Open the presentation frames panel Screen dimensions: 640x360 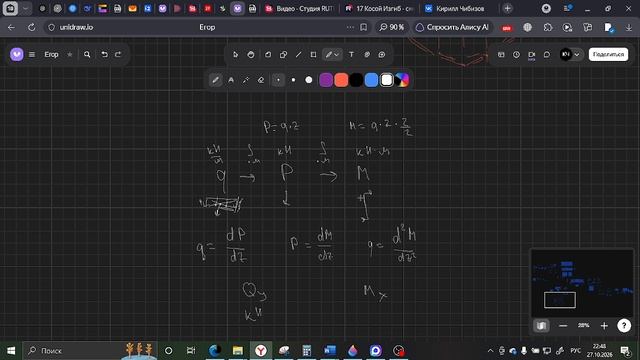pyautogui.click(x=501, y=55)
